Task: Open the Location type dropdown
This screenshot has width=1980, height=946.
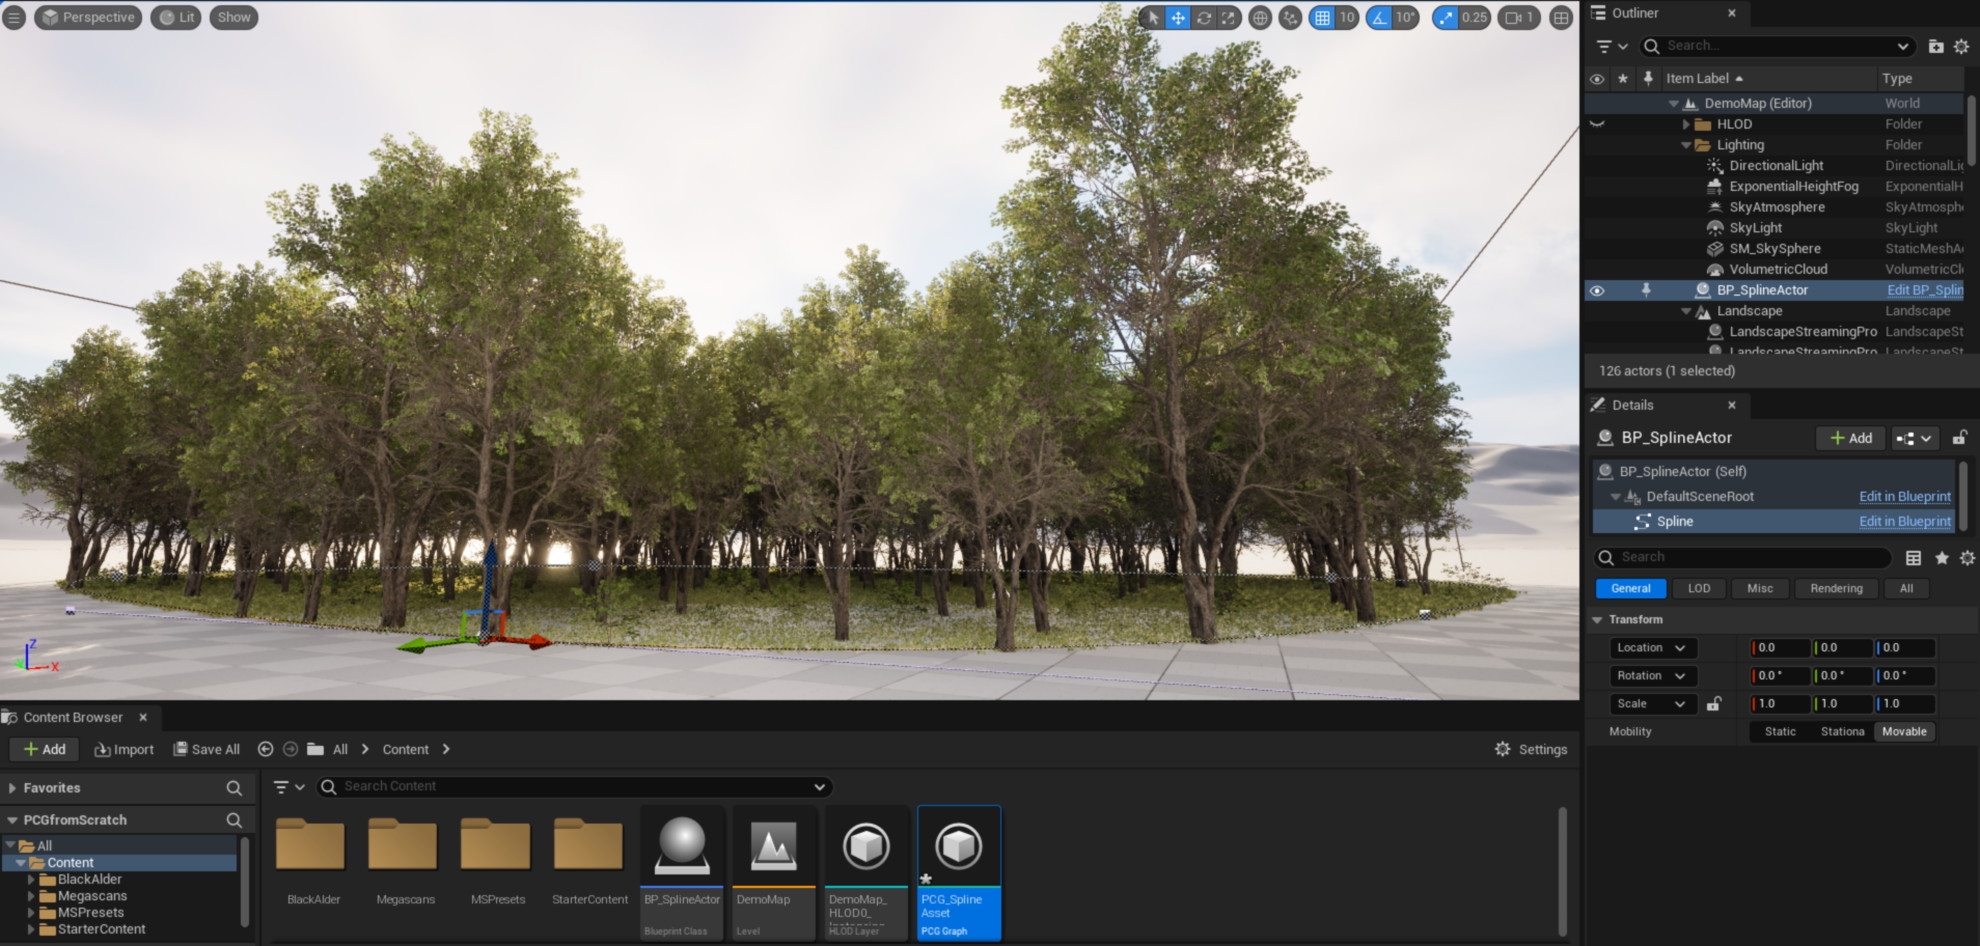Action: click(x=1652, y=648)
